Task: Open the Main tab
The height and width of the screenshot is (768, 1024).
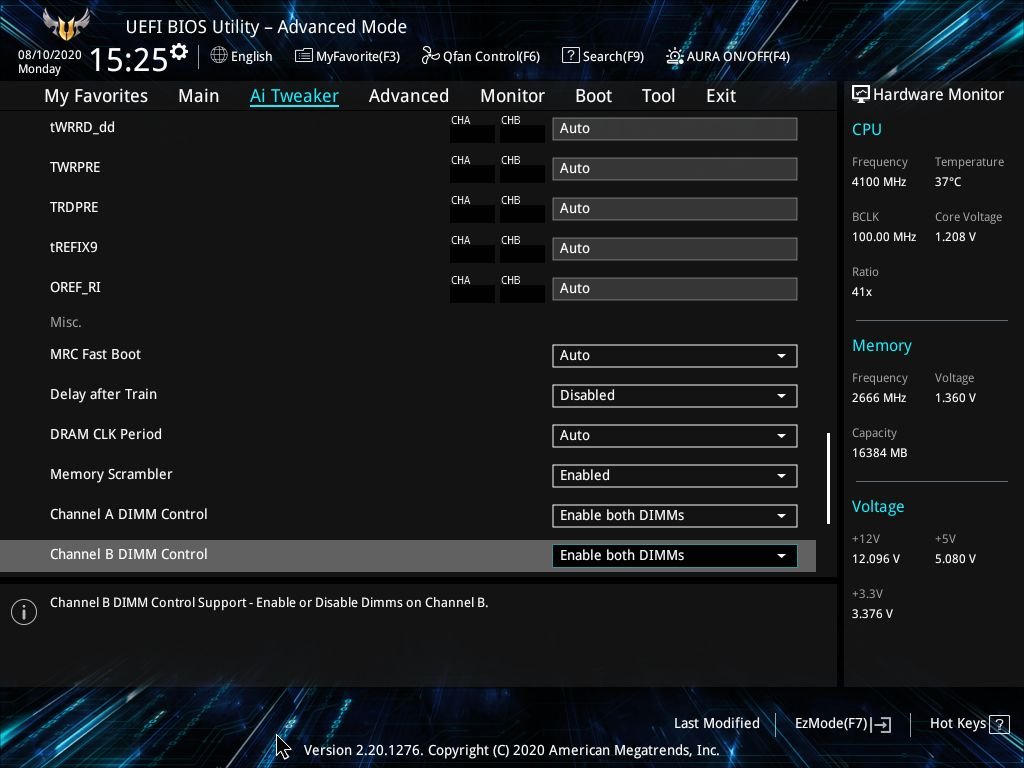Action: coord(199,96)
